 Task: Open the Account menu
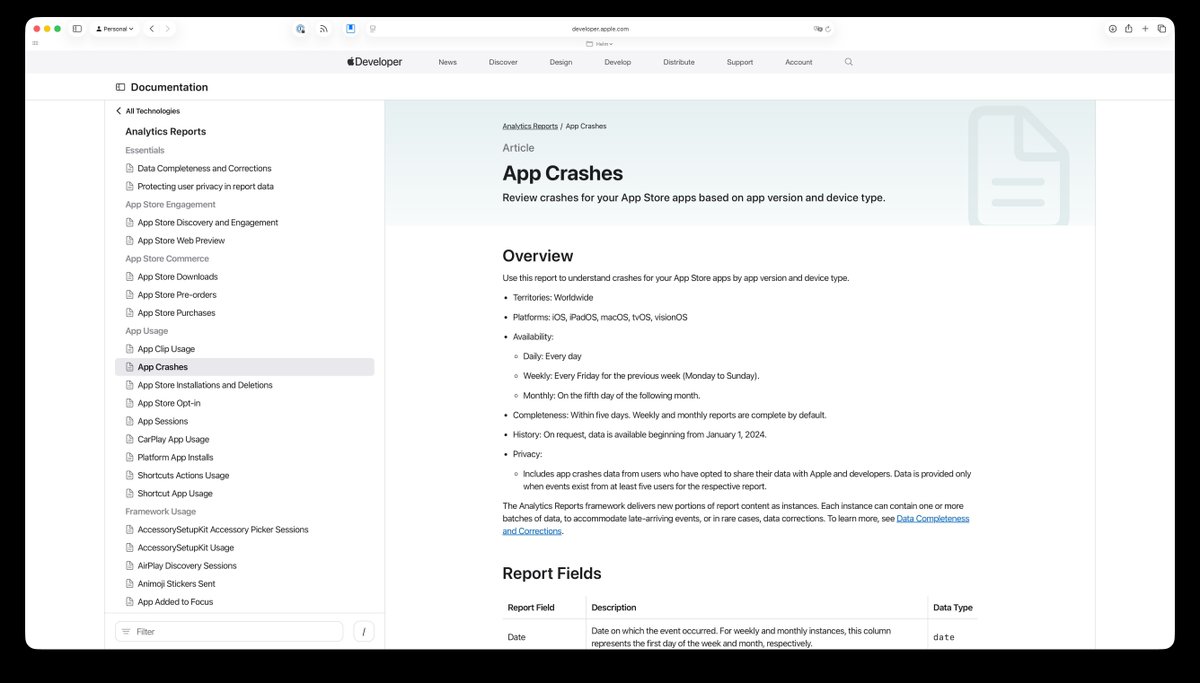click(799, 62)
